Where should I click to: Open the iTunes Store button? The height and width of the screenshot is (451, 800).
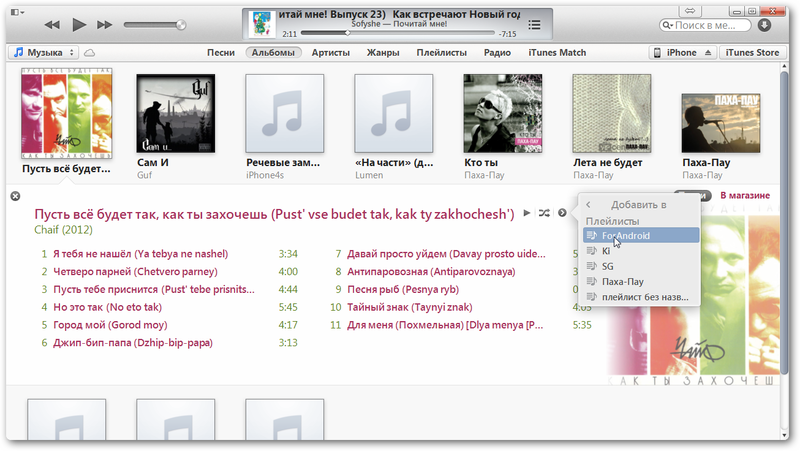click(752, 53)
